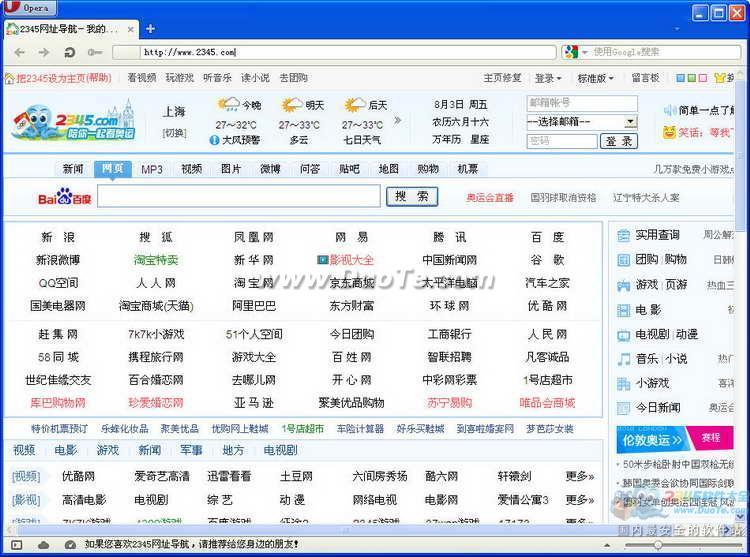Select the 视频 search tab
The image size is (750, 557).
tap(191, 169)
